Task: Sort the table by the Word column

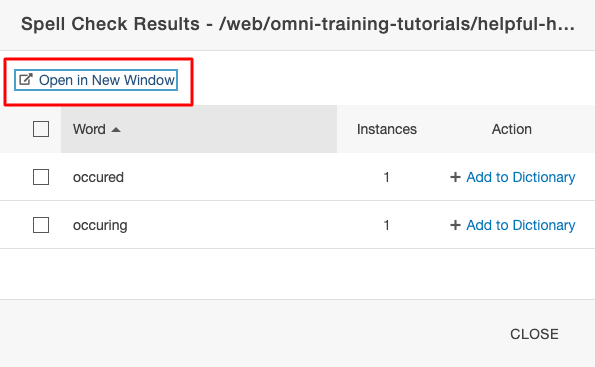Action: [89, 129]
